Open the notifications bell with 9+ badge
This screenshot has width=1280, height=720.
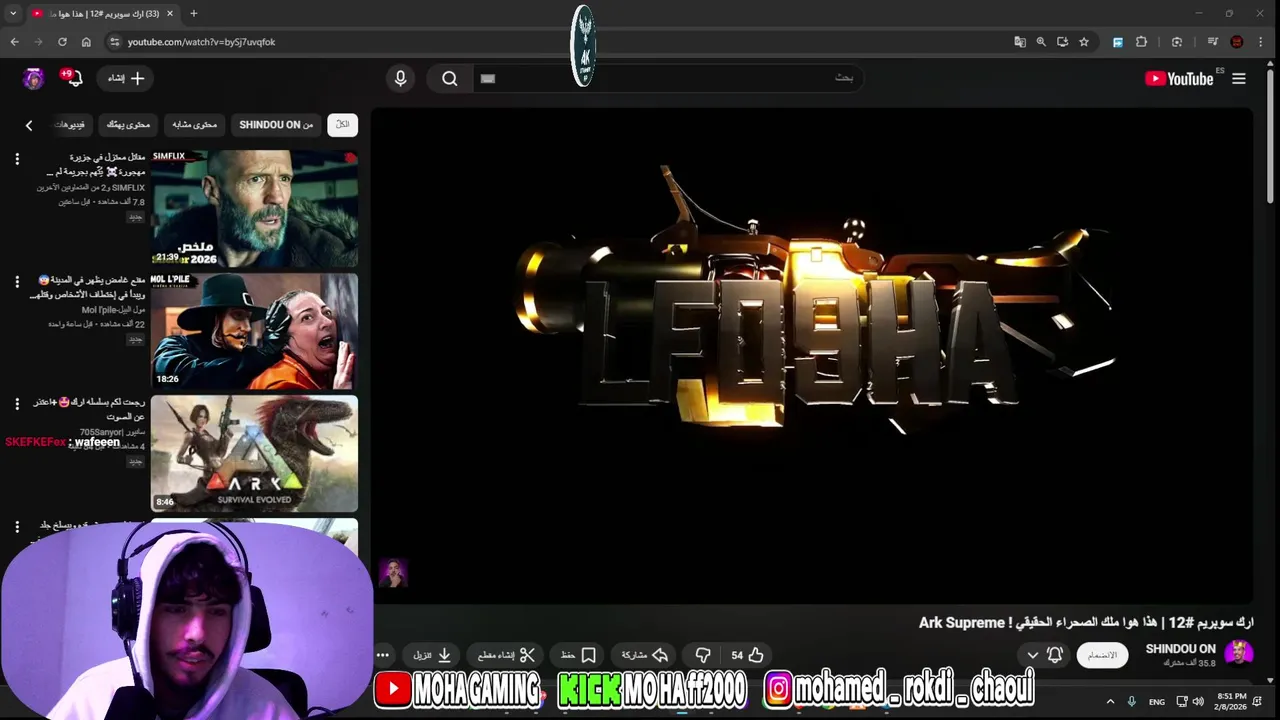(x=72, y=78)
